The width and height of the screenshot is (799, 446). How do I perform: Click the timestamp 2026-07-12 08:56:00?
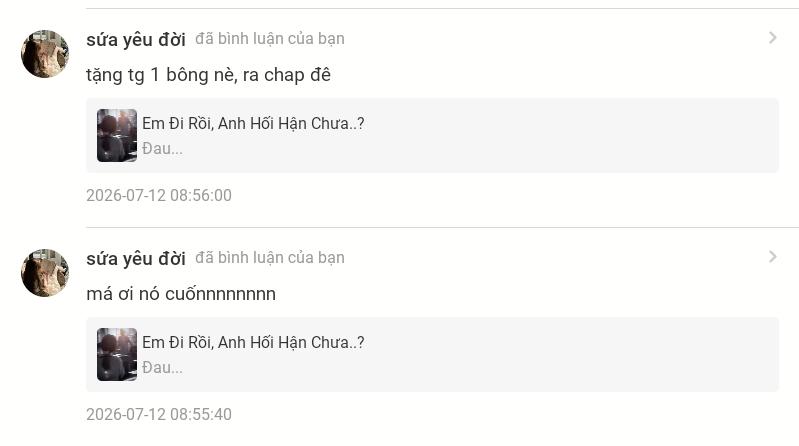[159, 195]
